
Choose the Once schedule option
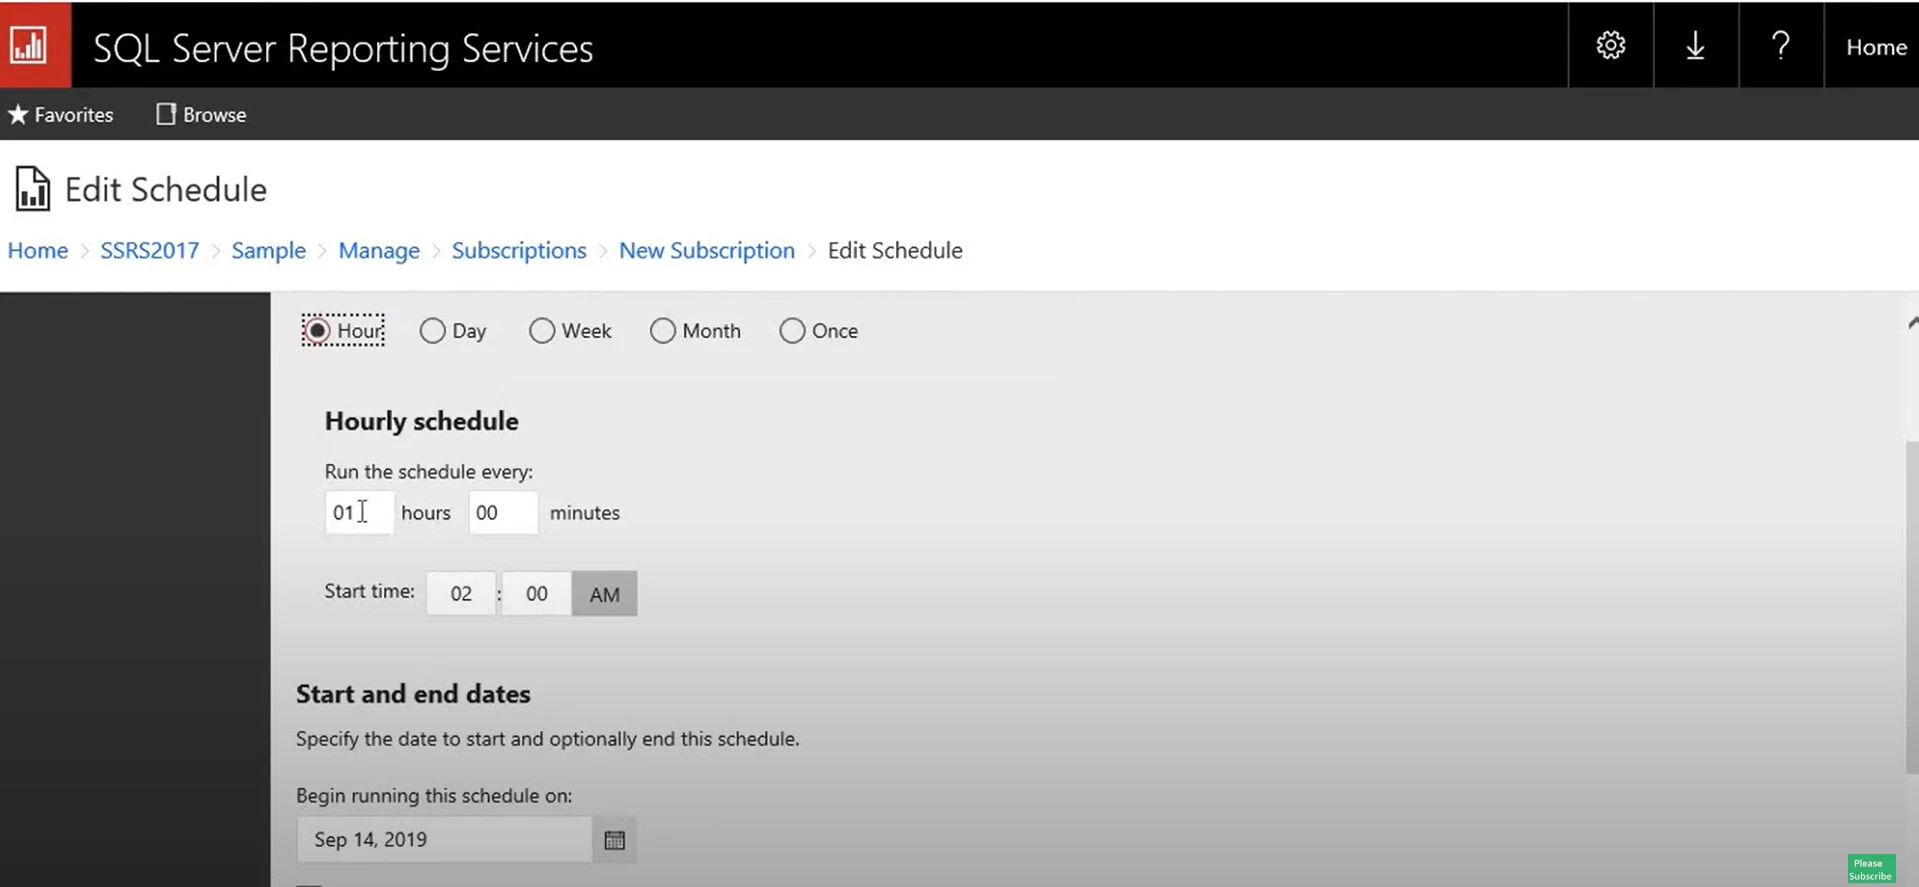coord(792,331)
